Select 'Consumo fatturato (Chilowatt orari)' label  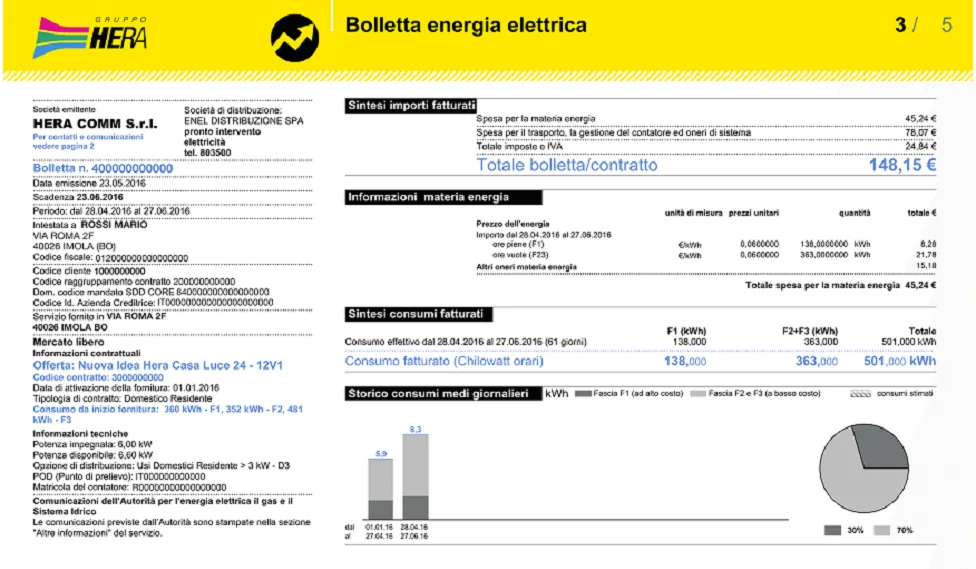pyautogui.click(x=444, y=361)
